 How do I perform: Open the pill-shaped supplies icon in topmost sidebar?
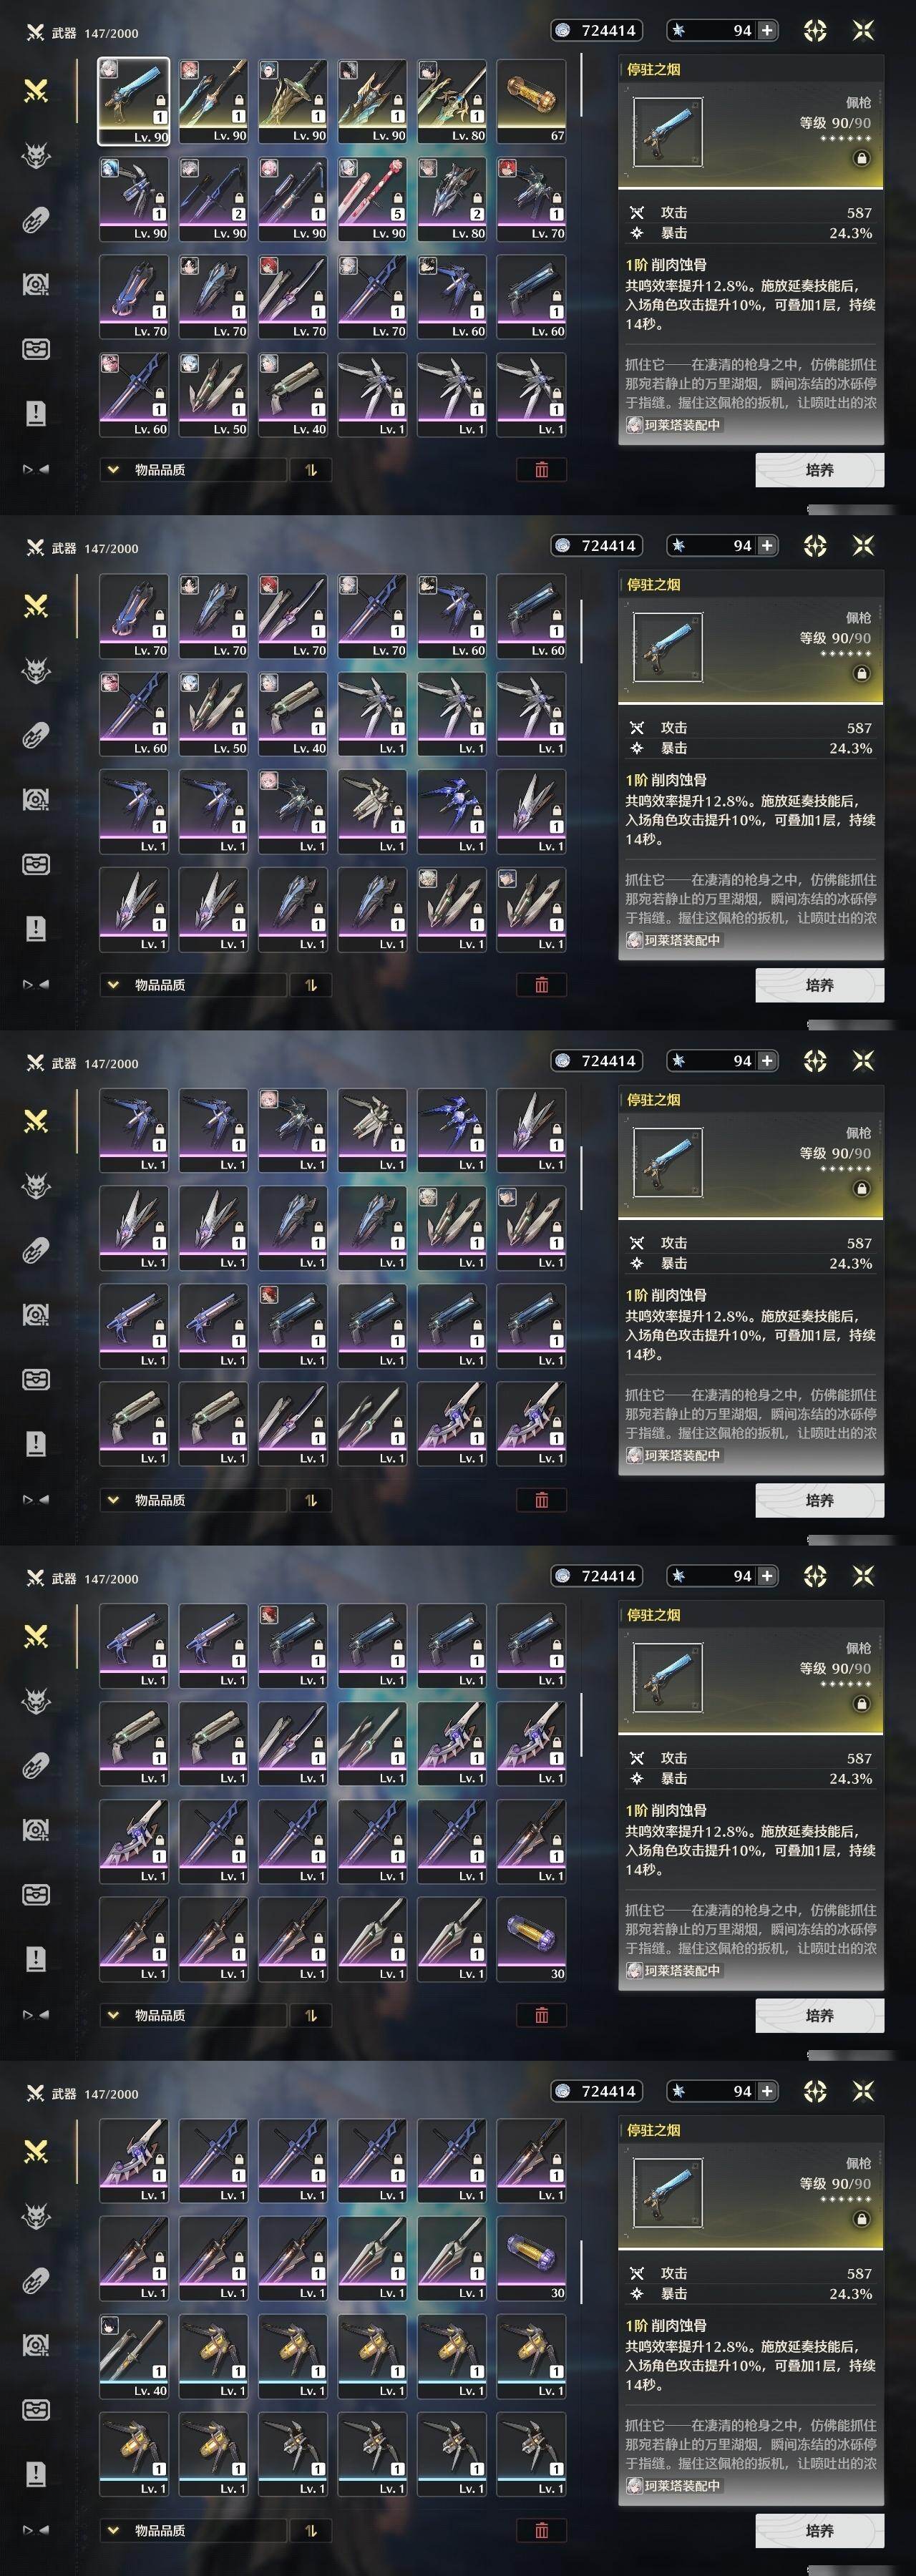pos(36,220)
